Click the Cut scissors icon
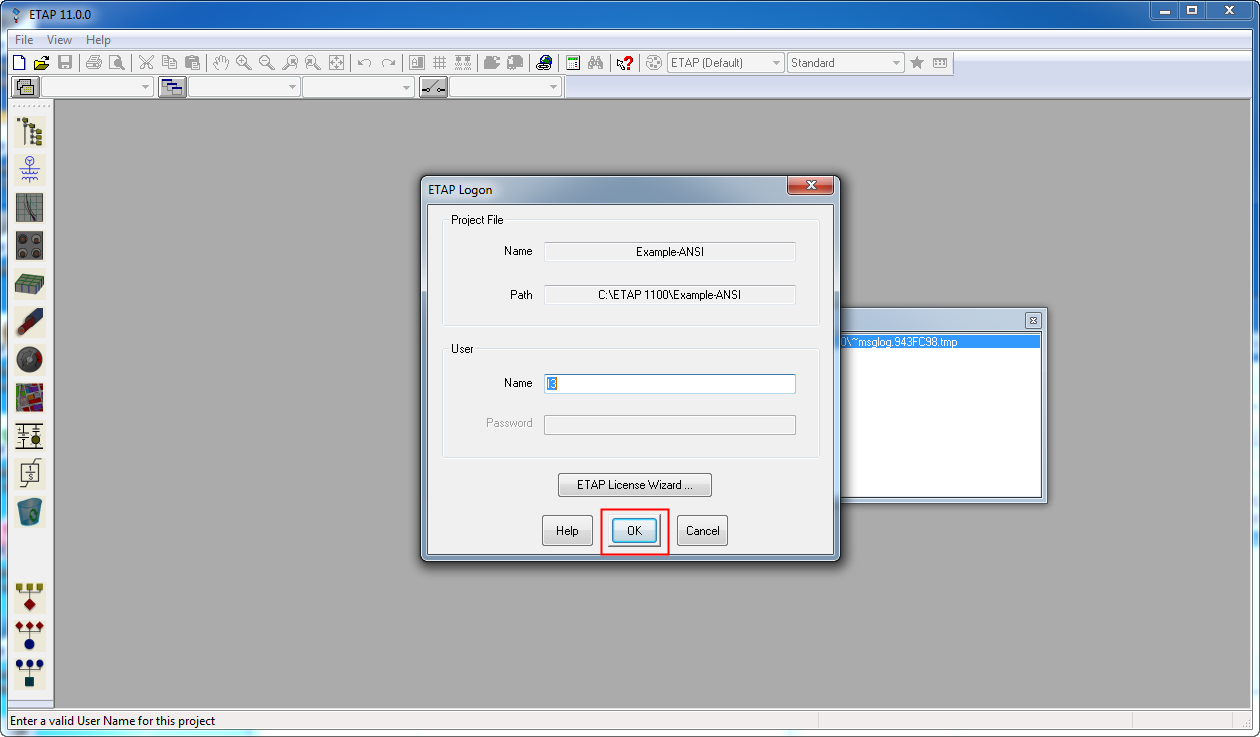This screenshot has height=737, width=1260. click(x=147, y=63)
